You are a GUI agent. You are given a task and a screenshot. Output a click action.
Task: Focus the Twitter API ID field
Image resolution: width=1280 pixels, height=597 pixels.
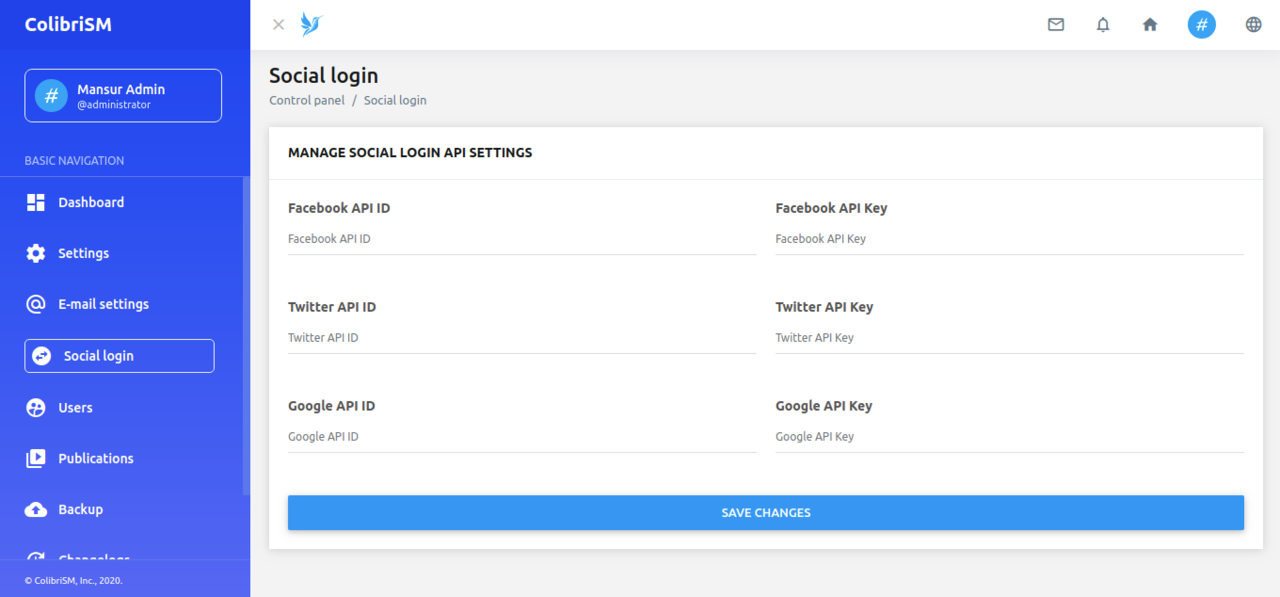click(x=522, y=338)
